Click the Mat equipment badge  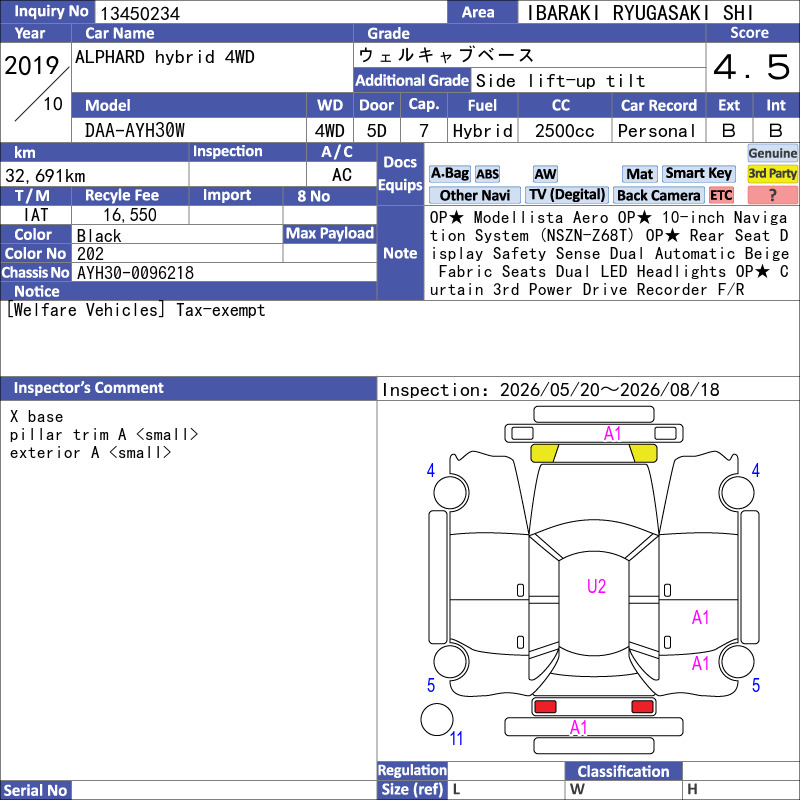pos(639,174)
